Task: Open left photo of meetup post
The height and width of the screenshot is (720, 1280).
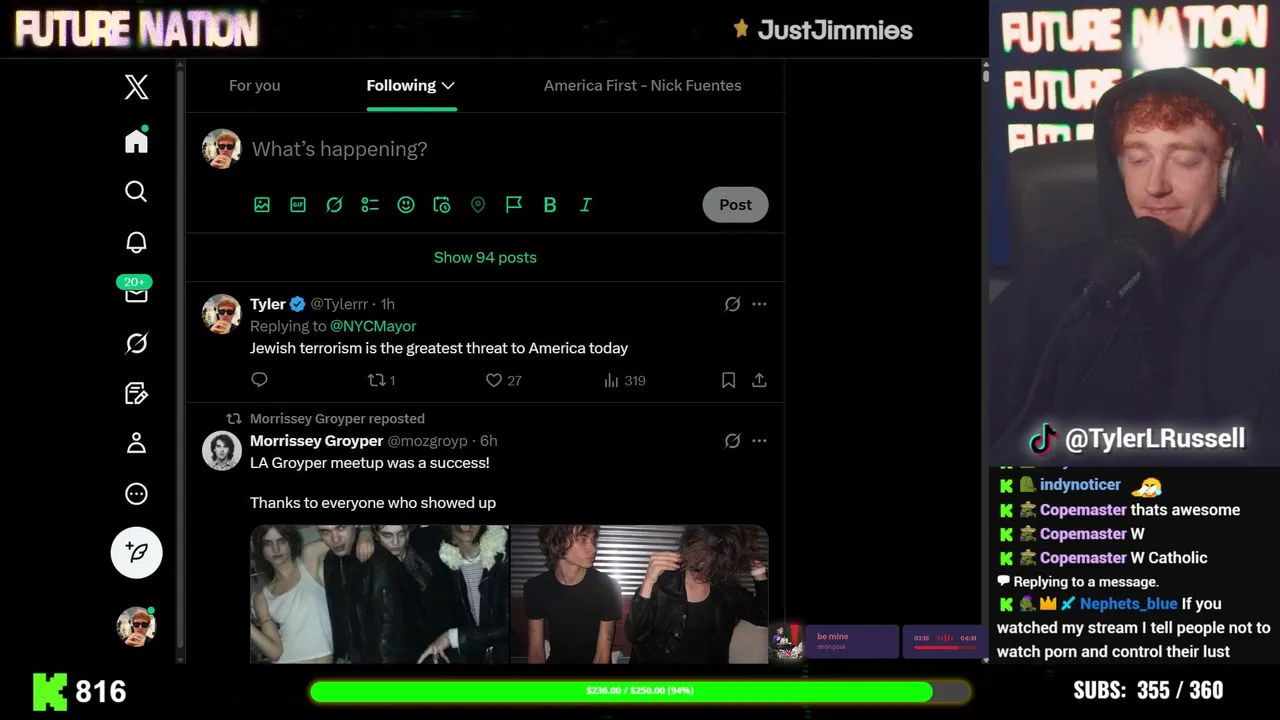Action: (379, 594)
